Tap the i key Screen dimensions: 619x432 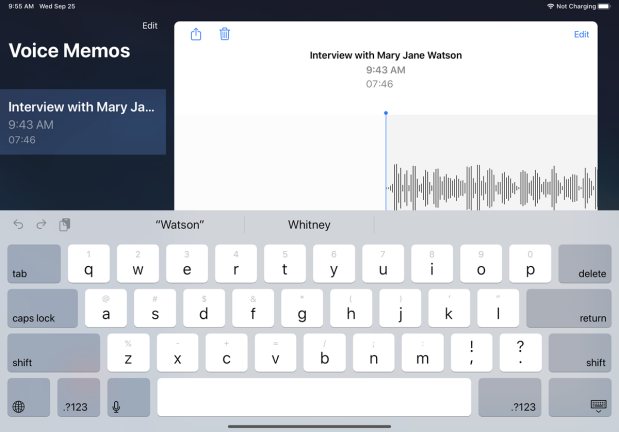[x=432, y=263]
